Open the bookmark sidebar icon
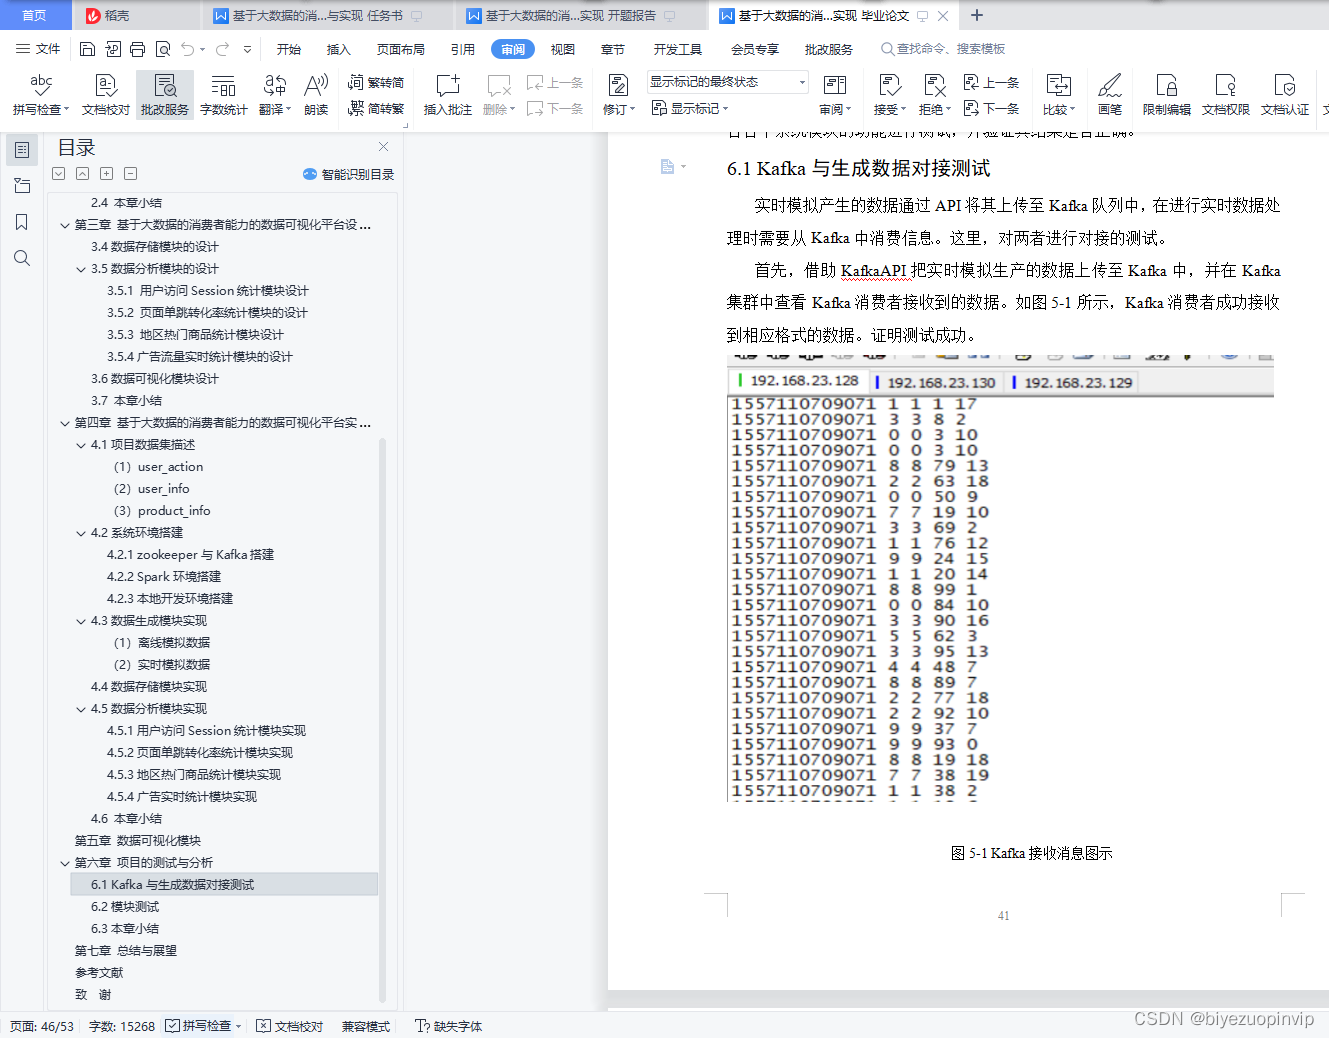The width and height of the screenshot is (1329, 1038). (22, 222)
